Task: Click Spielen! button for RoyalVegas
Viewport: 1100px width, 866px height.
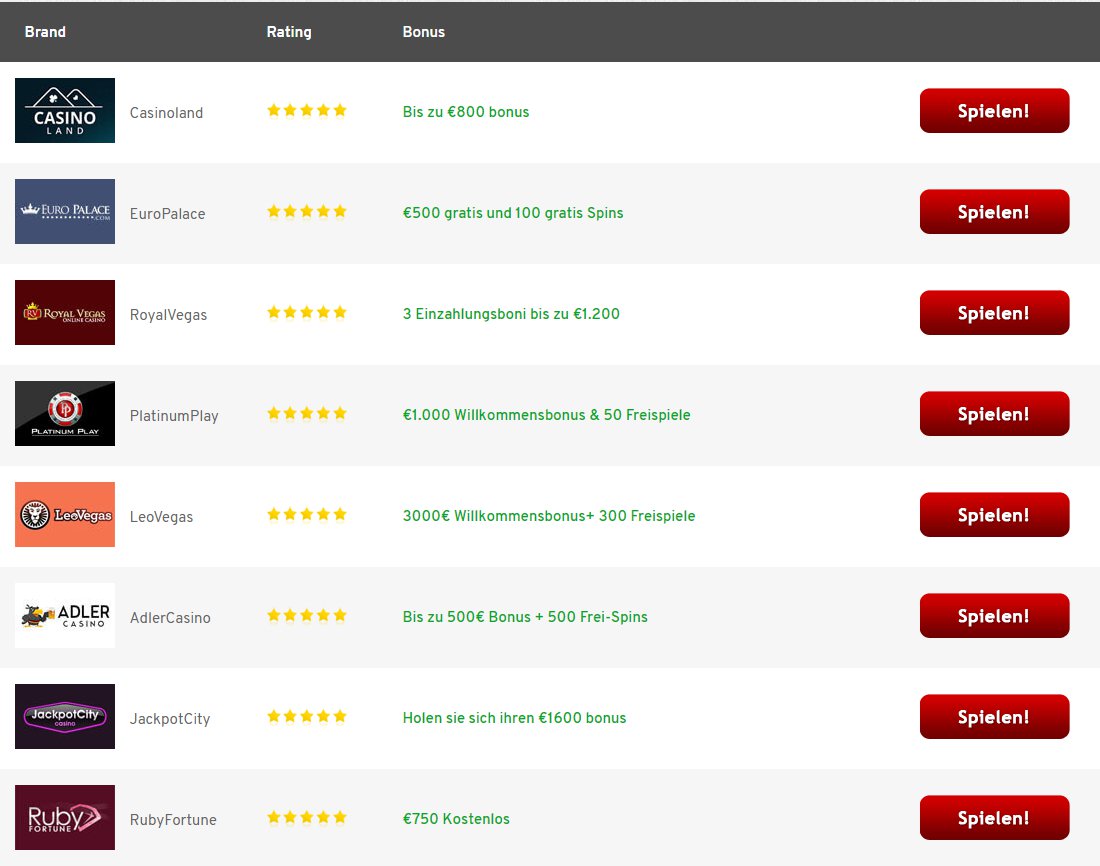Action: (x=994, y=313)
